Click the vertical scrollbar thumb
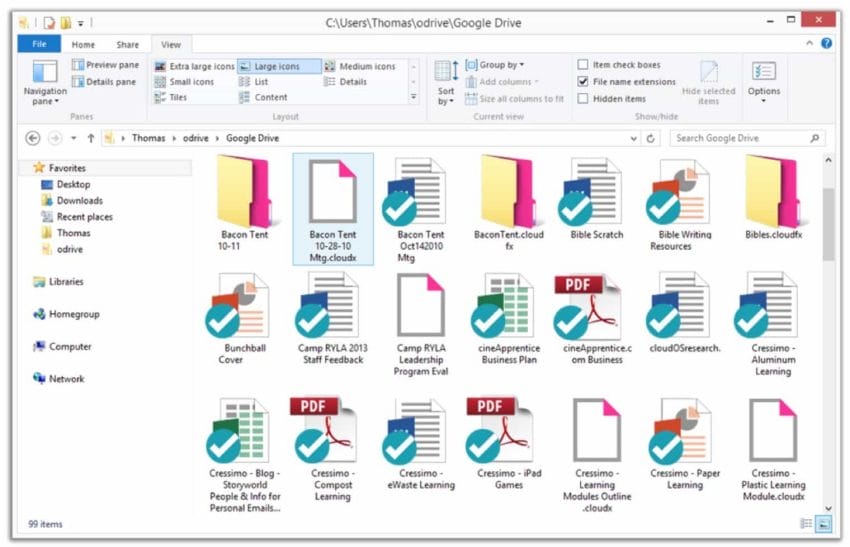The image size is (850, 547). (x=828, y=225)
